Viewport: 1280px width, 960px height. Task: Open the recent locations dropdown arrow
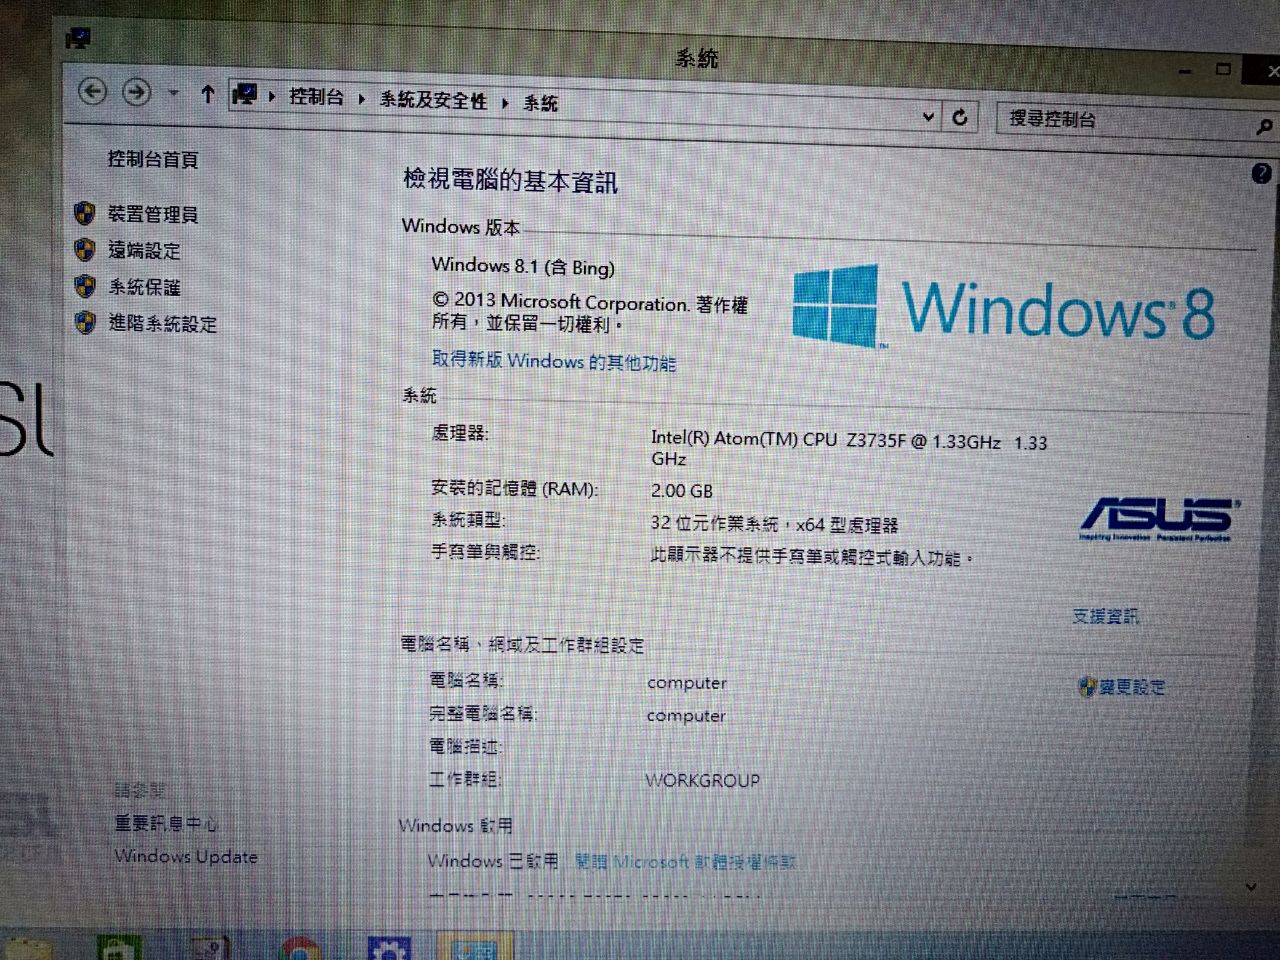pos(173,94)
